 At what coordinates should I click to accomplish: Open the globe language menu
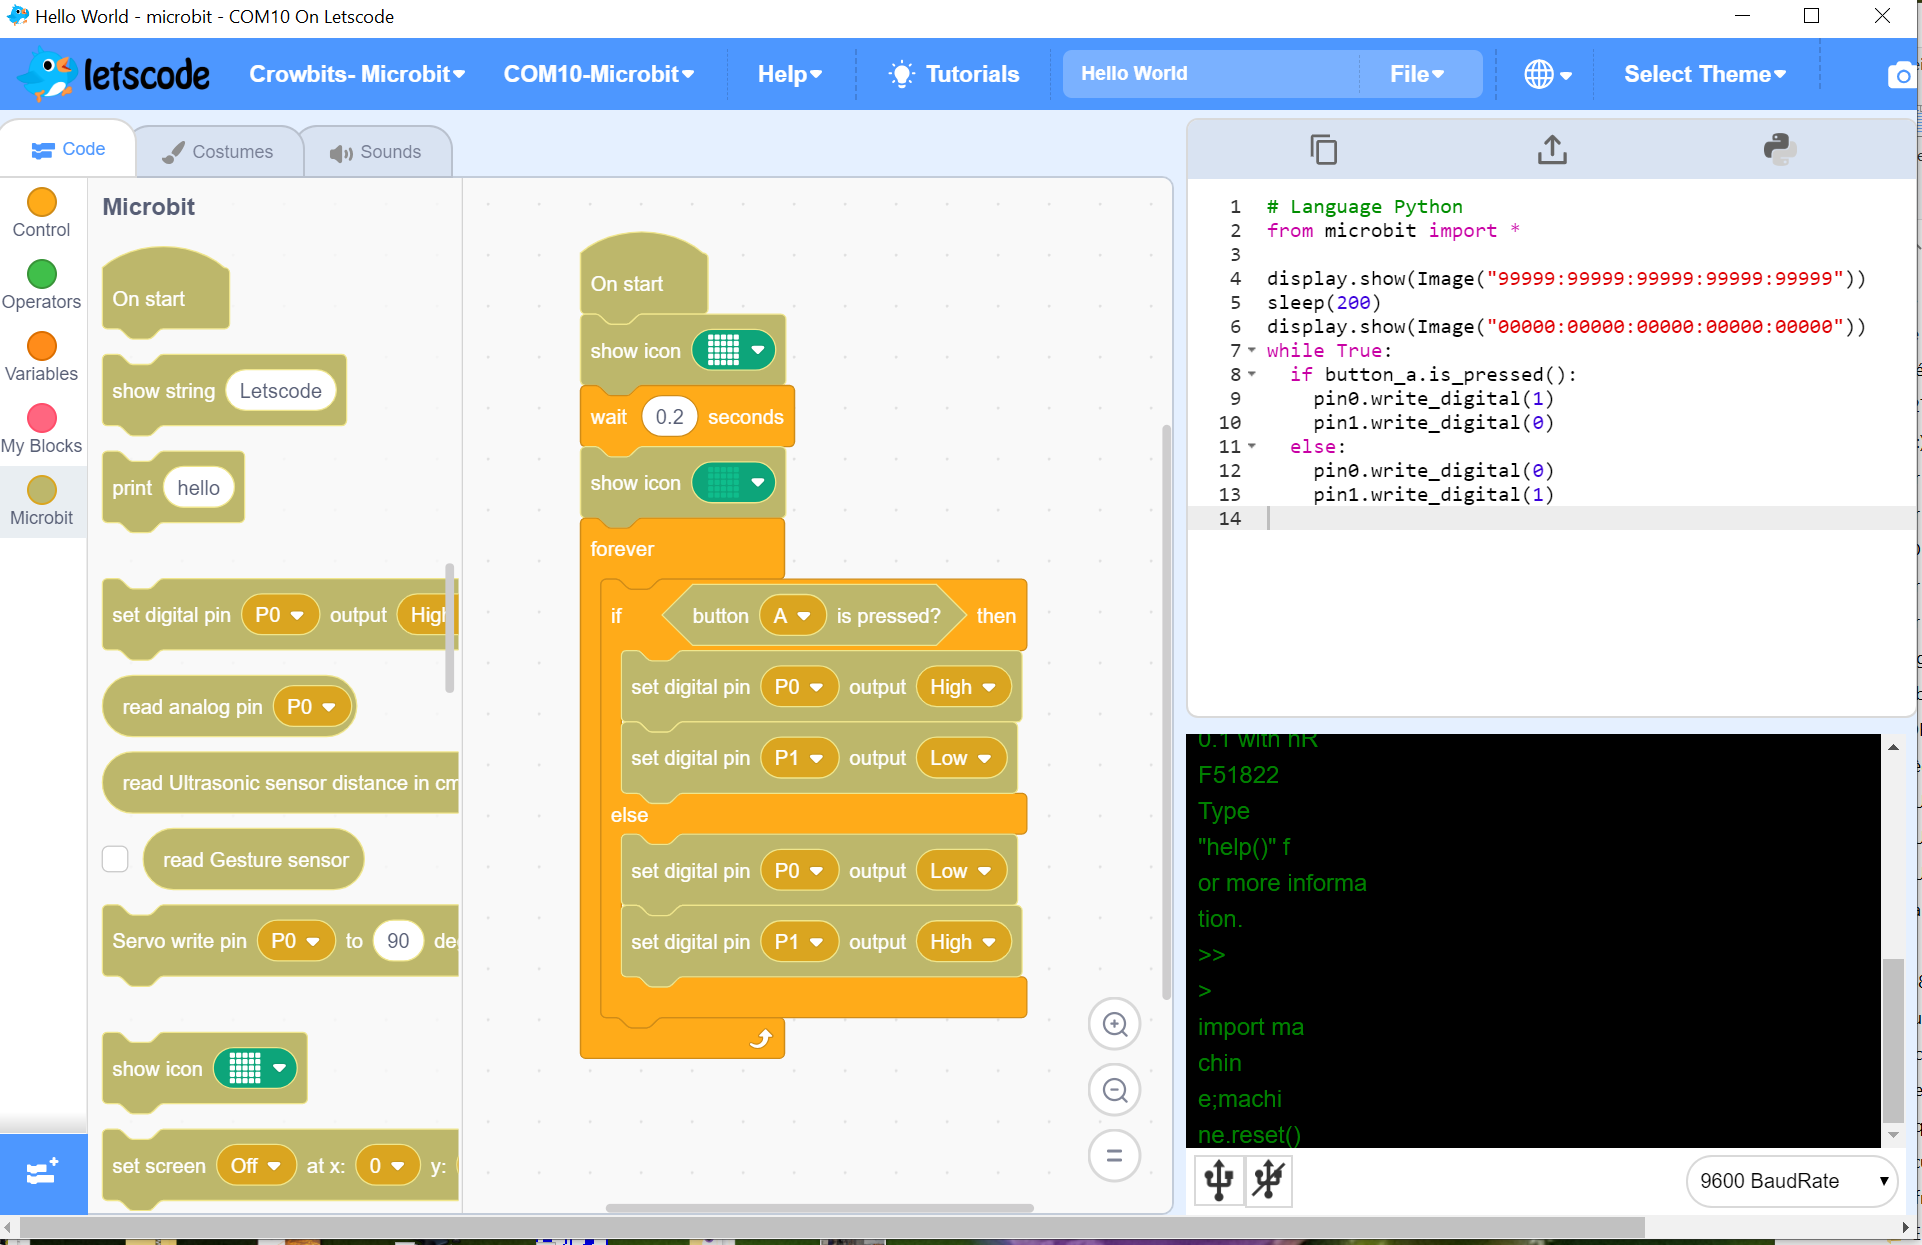[x=1547, y=74]
